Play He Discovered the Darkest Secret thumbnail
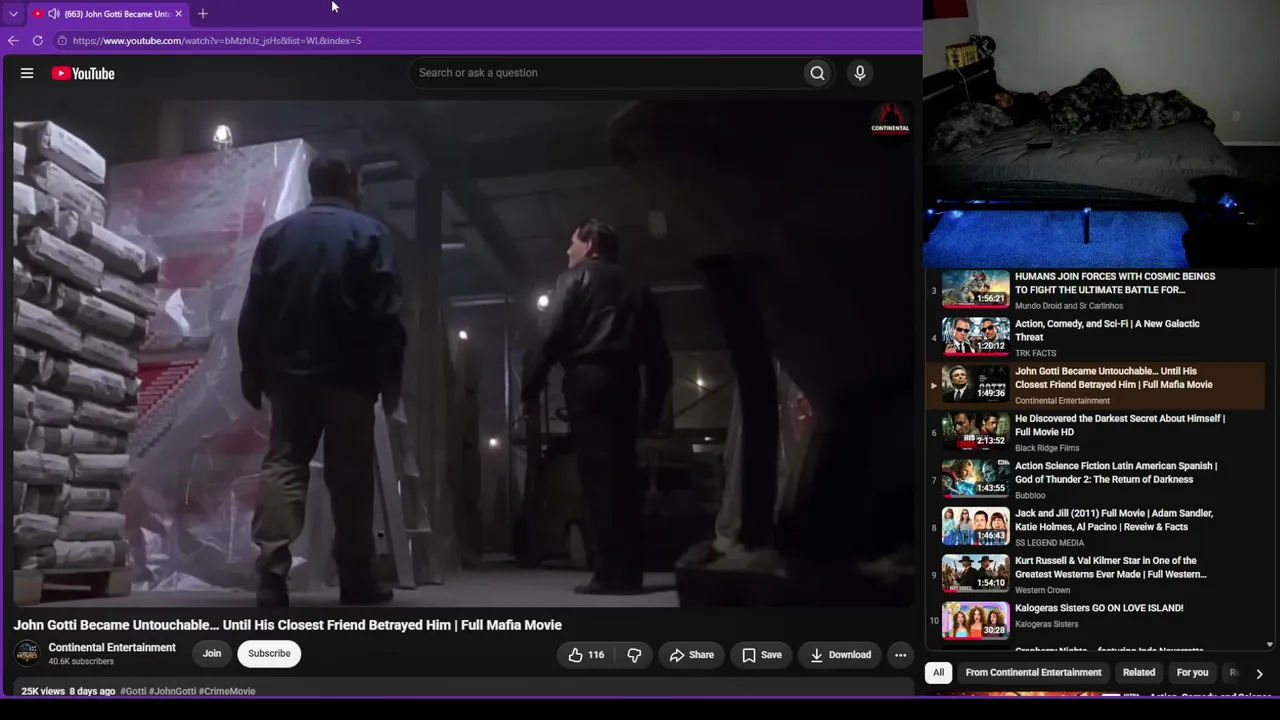This screenshot has width=1280, height=720. click(x=976, y=431)
